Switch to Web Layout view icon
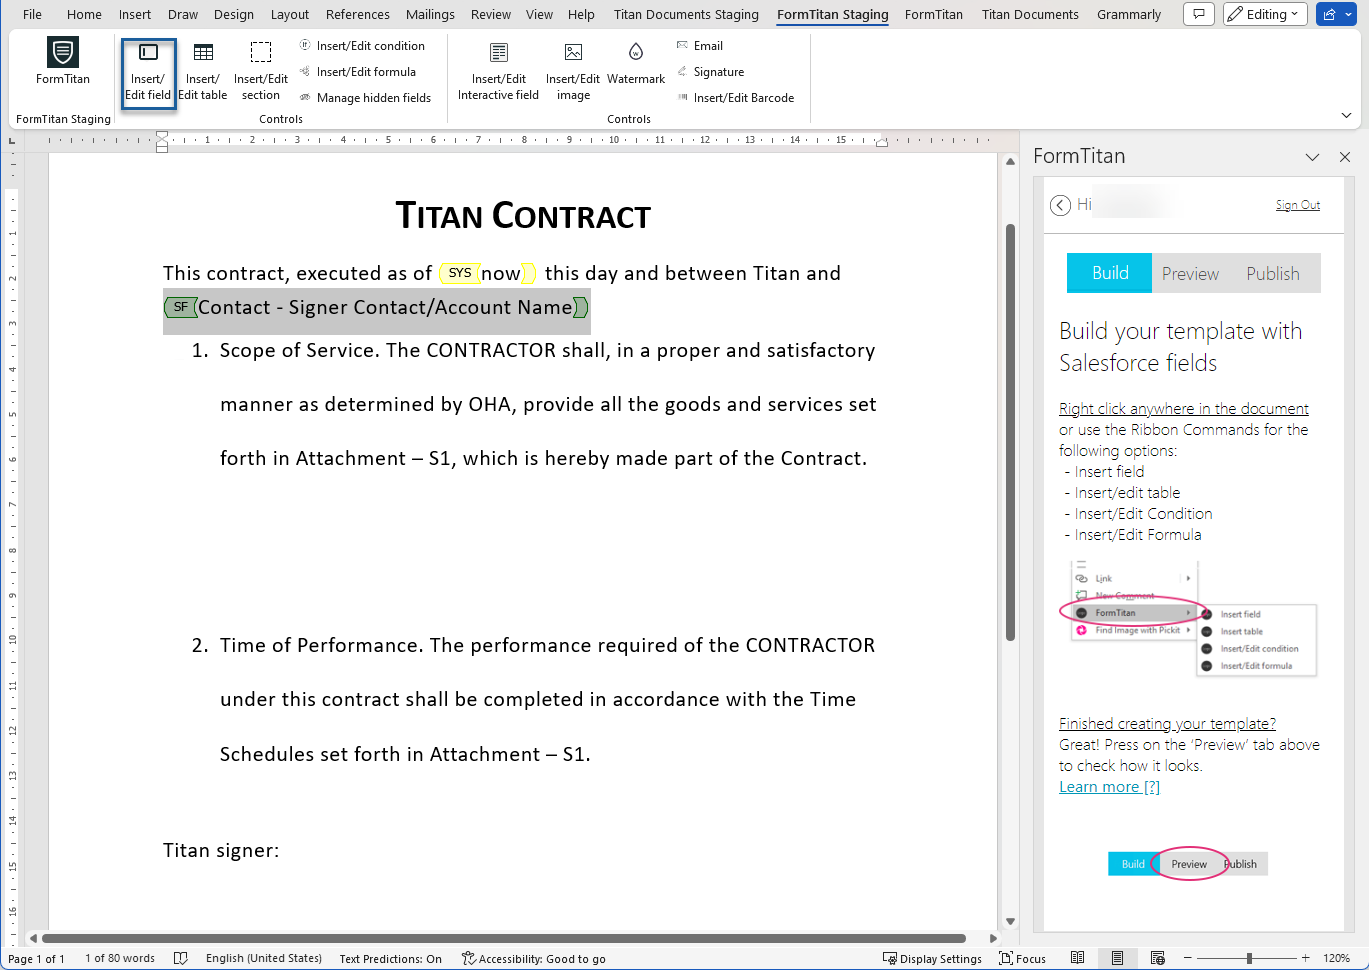 click(1157, 958)
